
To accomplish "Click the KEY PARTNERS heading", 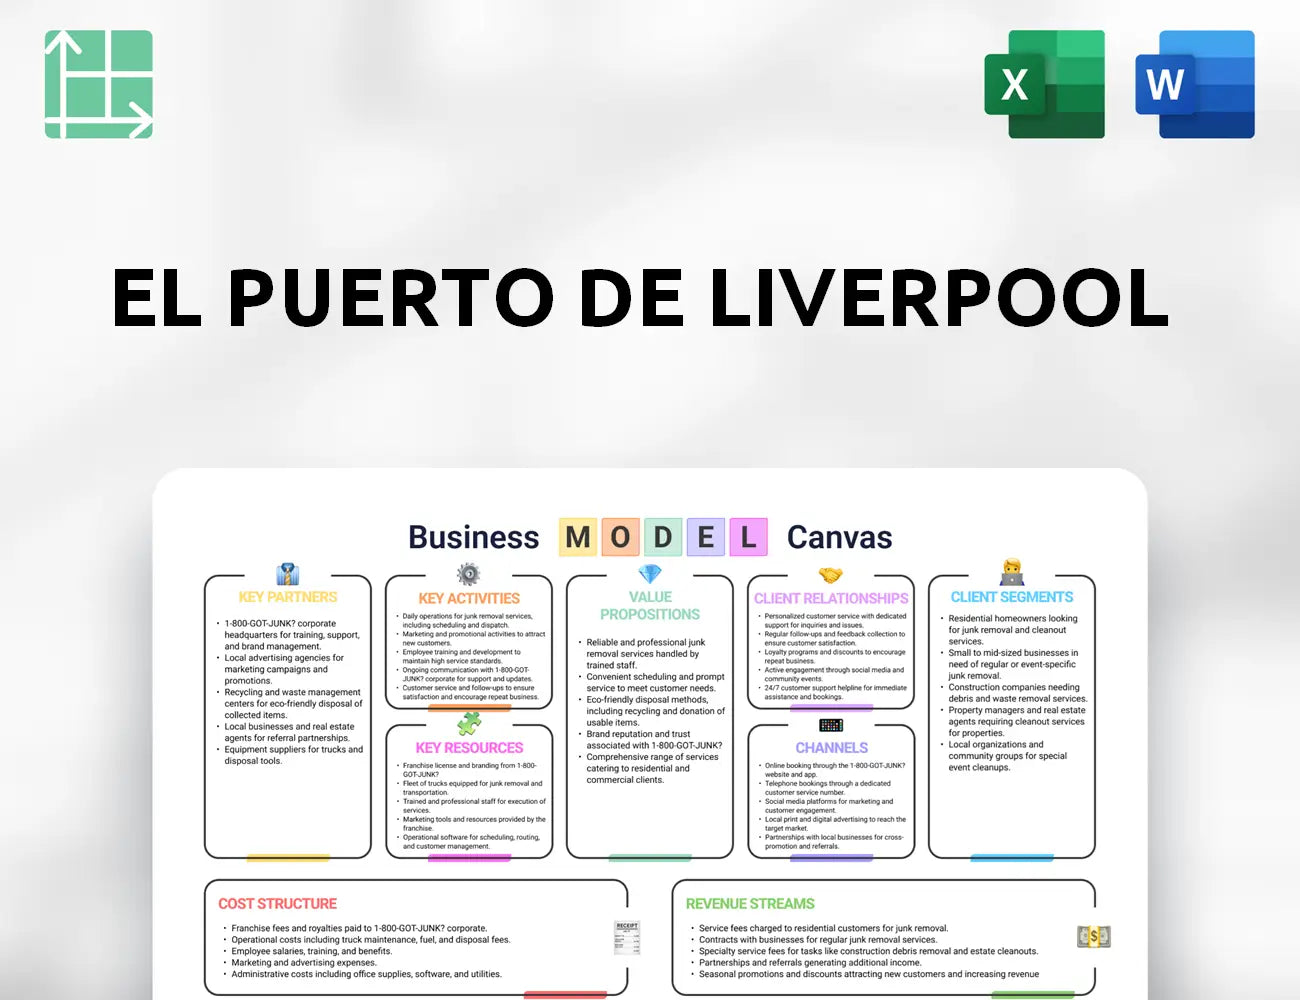I will click(288, 597).
